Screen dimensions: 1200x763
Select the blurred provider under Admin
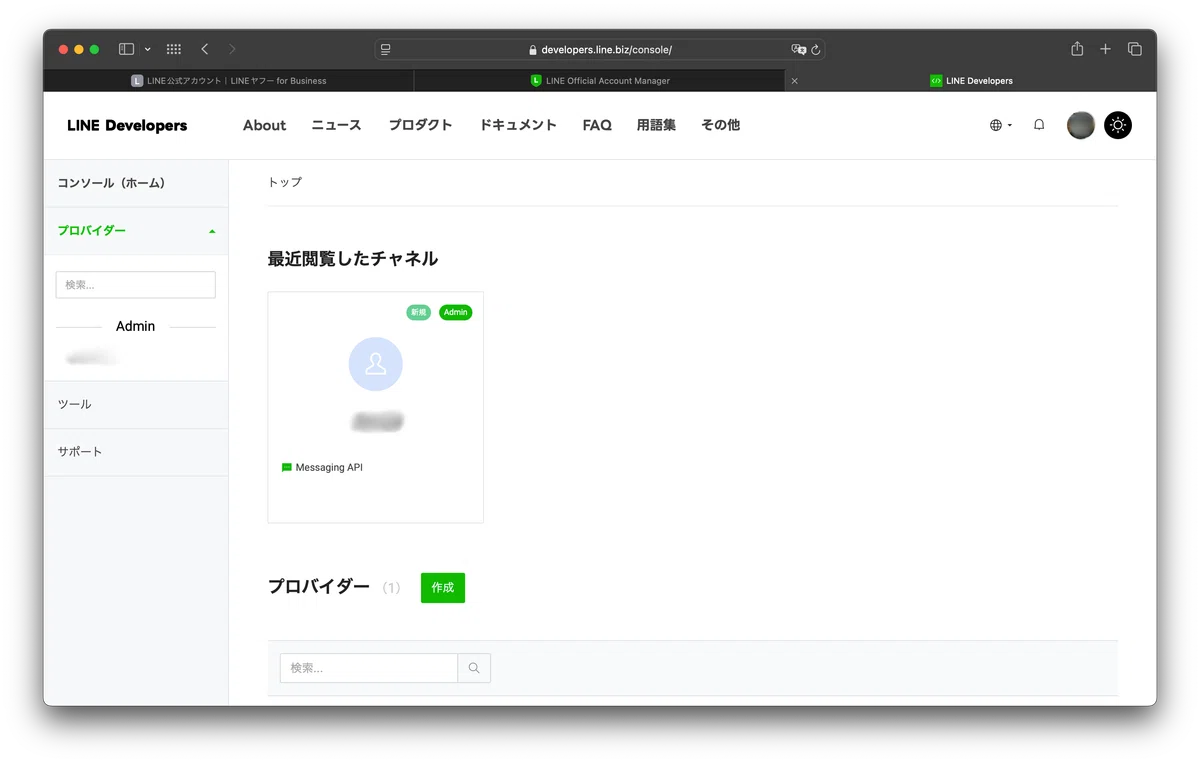click(x=92, y=357)
